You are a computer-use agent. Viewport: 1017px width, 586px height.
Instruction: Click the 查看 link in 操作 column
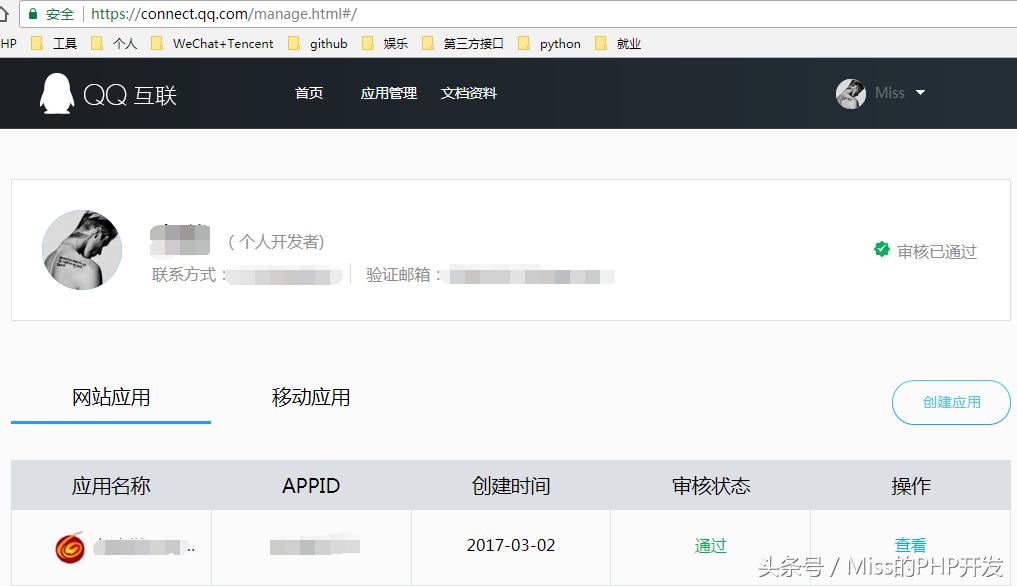coord(910,545)
